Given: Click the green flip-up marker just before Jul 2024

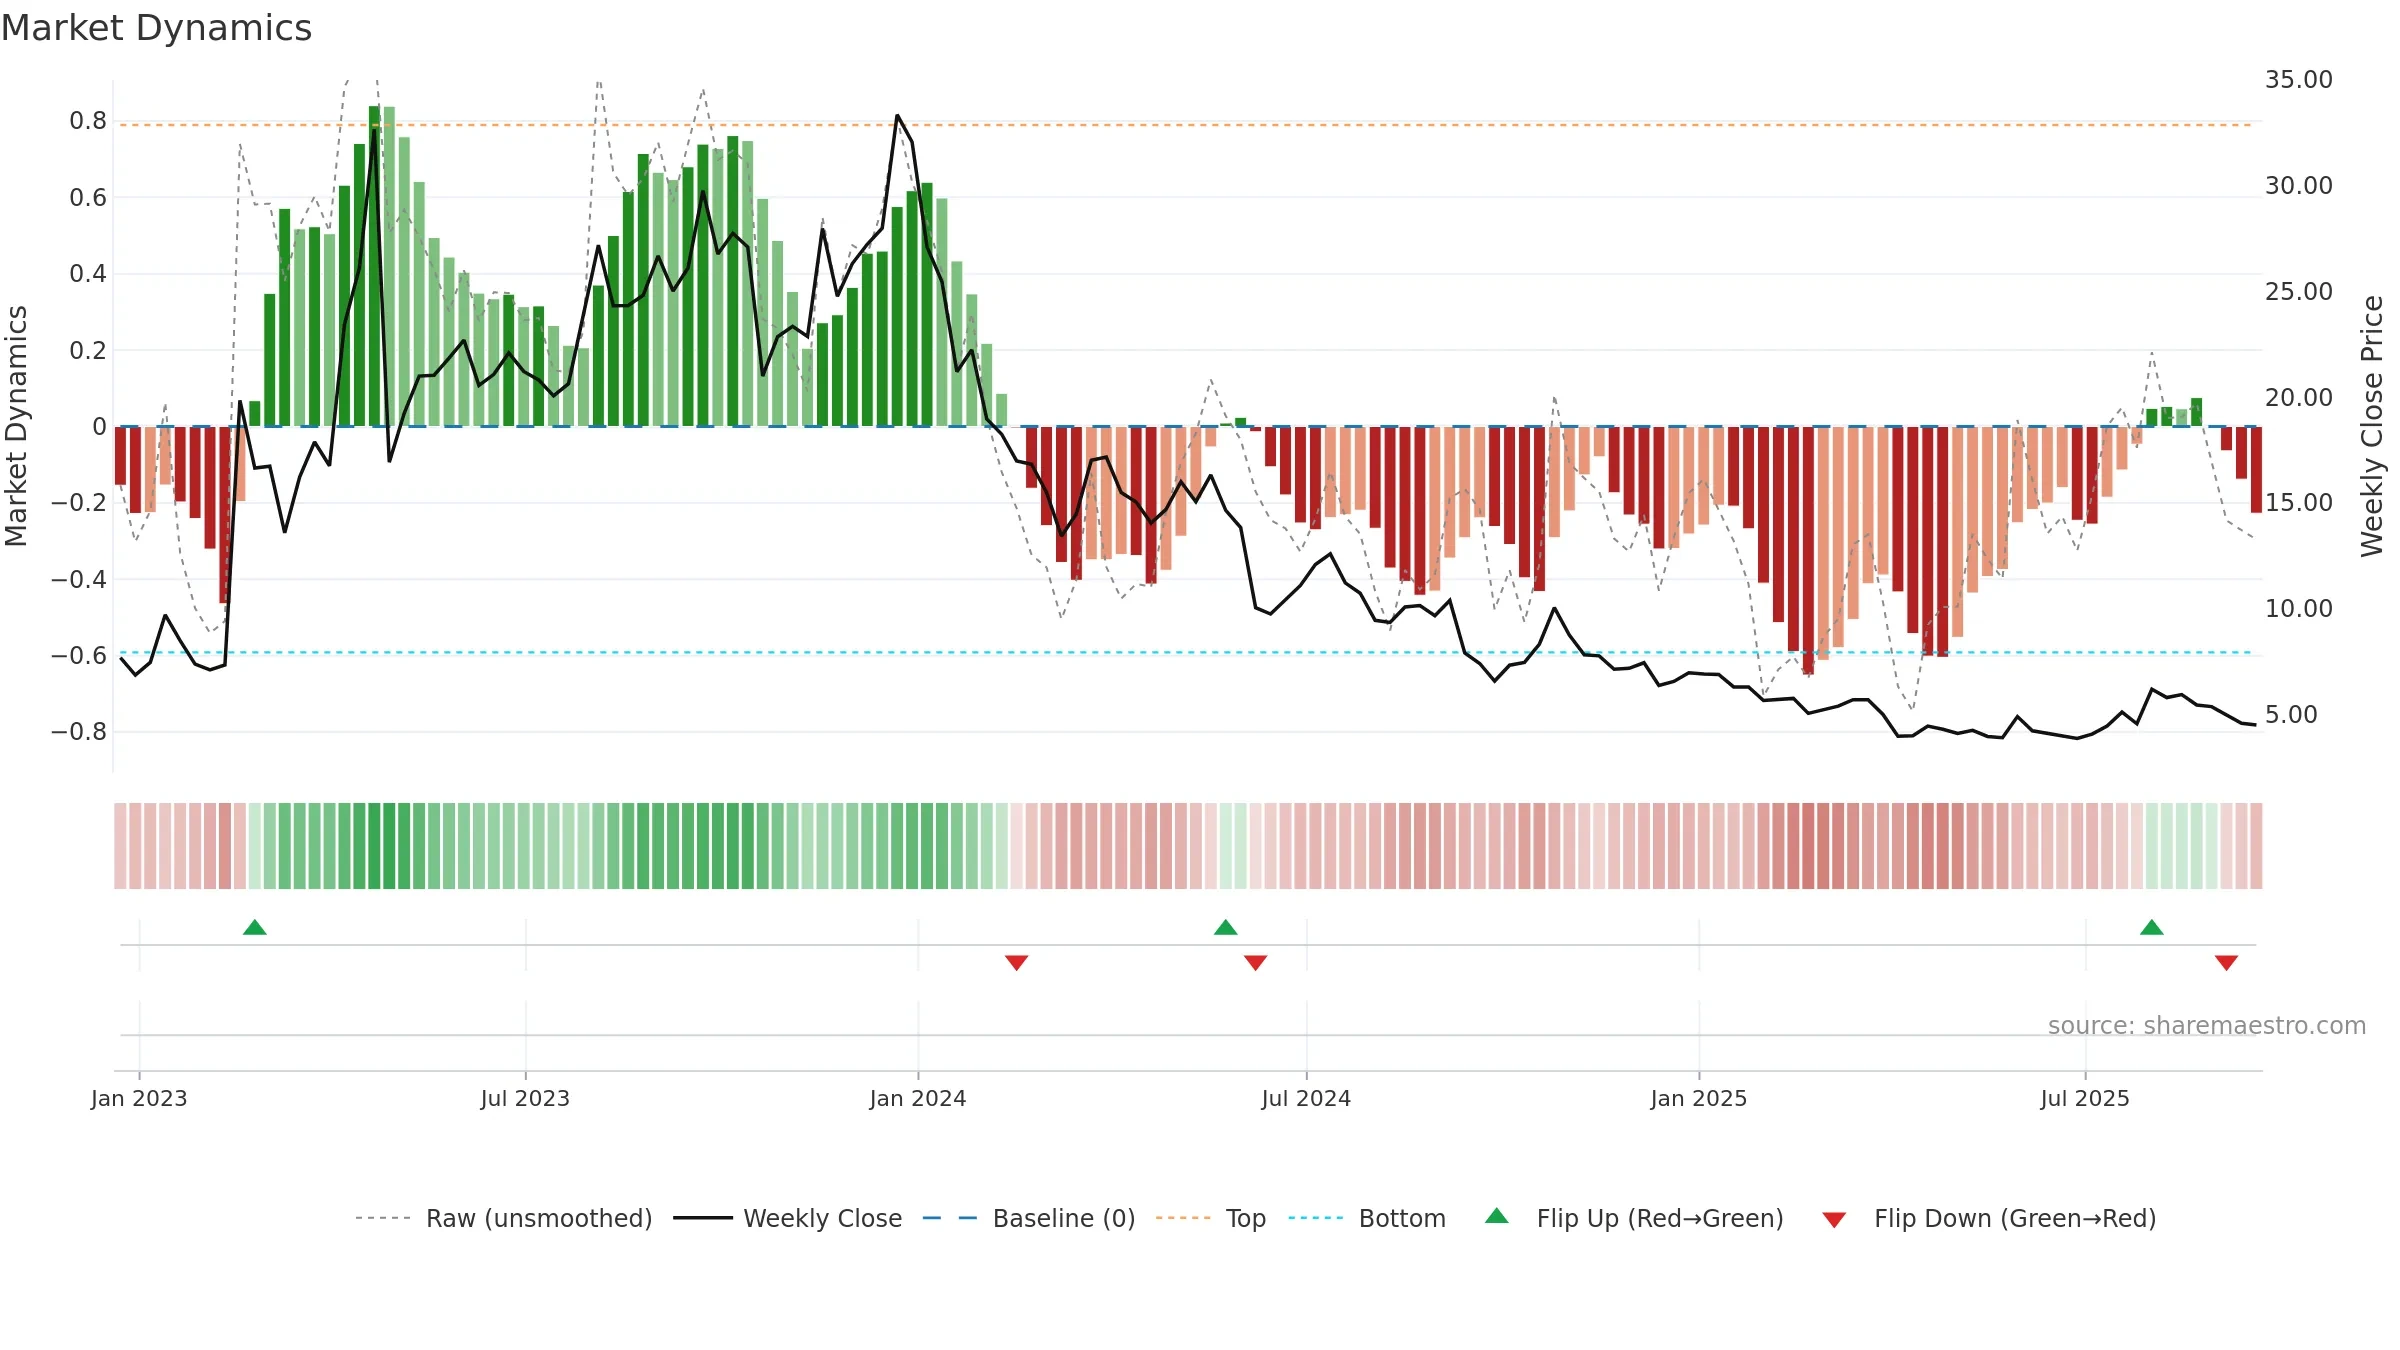Looking at the screenshot, I should pyautogui.click(x=1226, y=927).
